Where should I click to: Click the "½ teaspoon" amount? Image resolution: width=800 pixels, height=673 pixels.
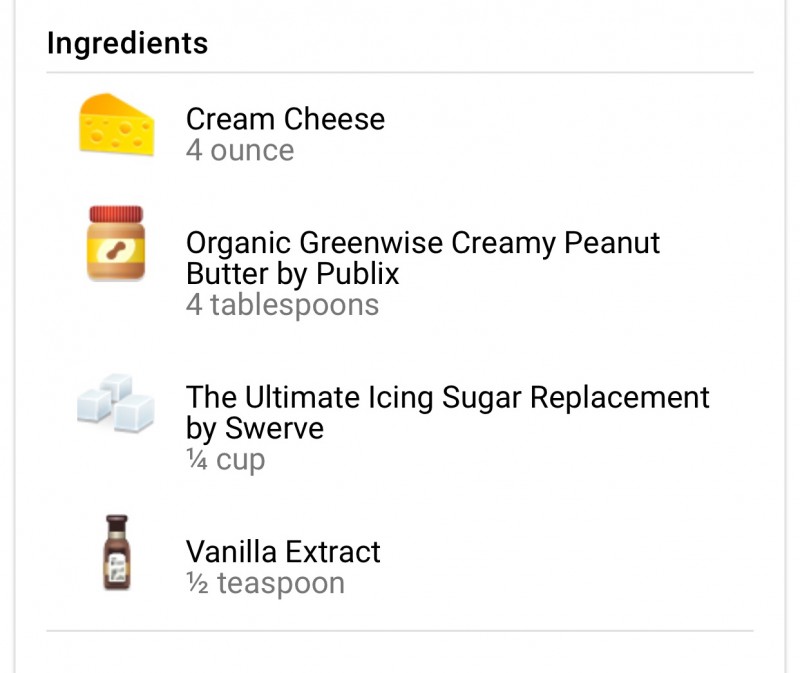click(265, 583)
